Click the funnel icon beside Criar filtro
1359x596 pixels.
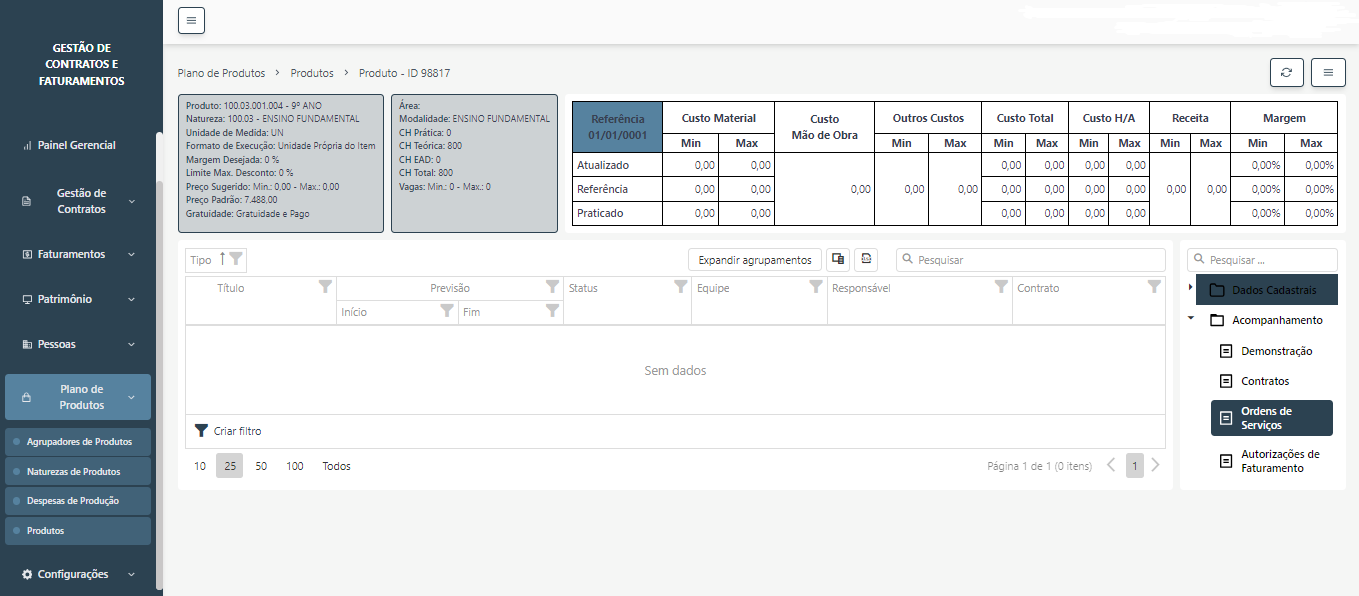201,431
